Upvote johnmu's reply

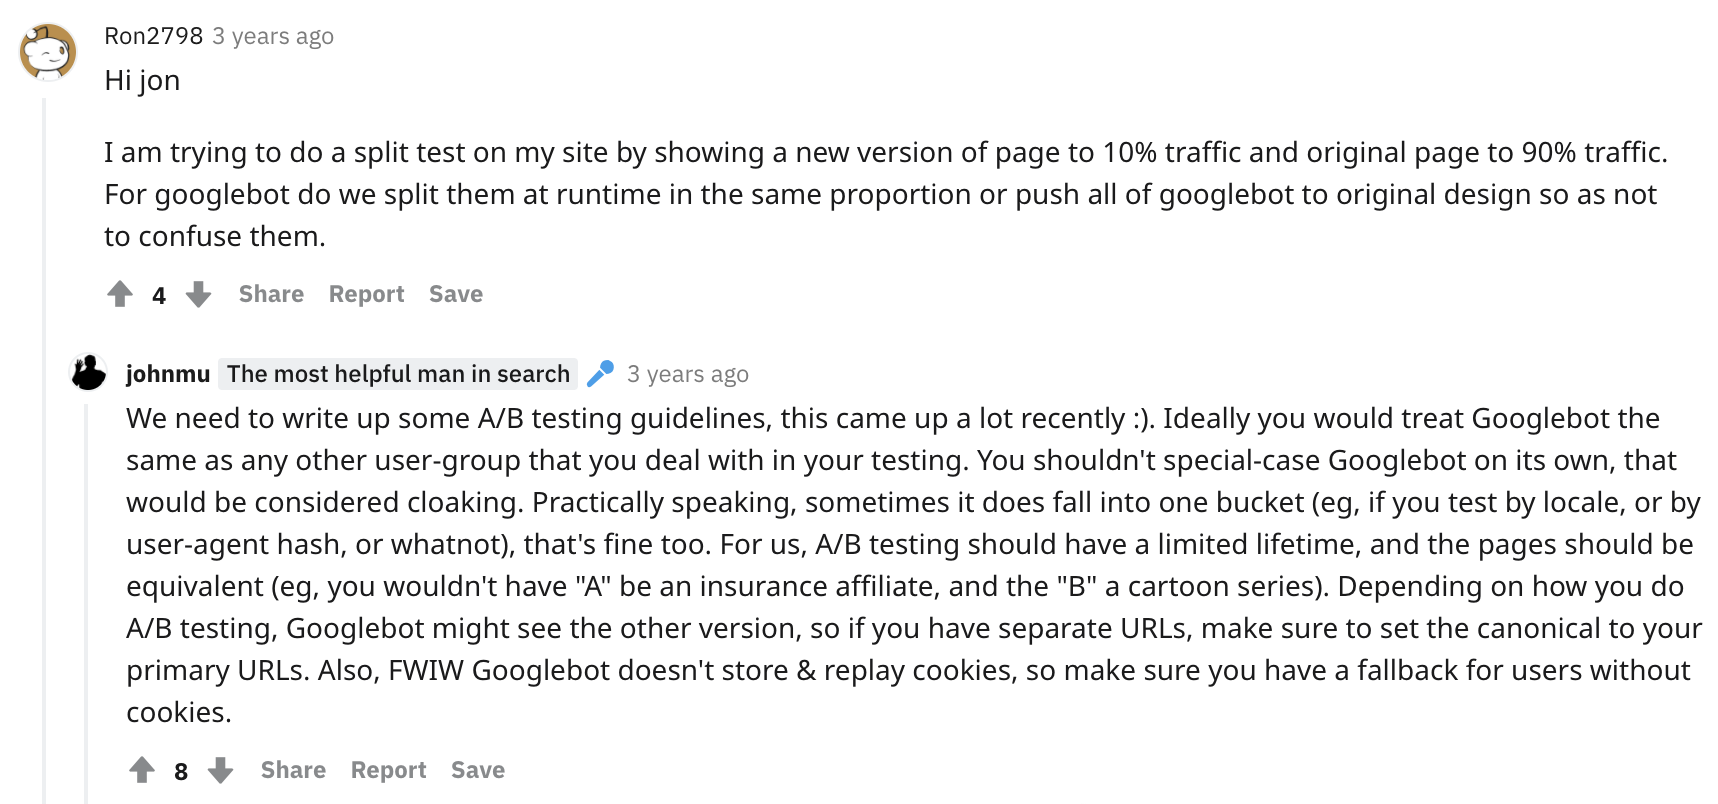click(142, 770)
